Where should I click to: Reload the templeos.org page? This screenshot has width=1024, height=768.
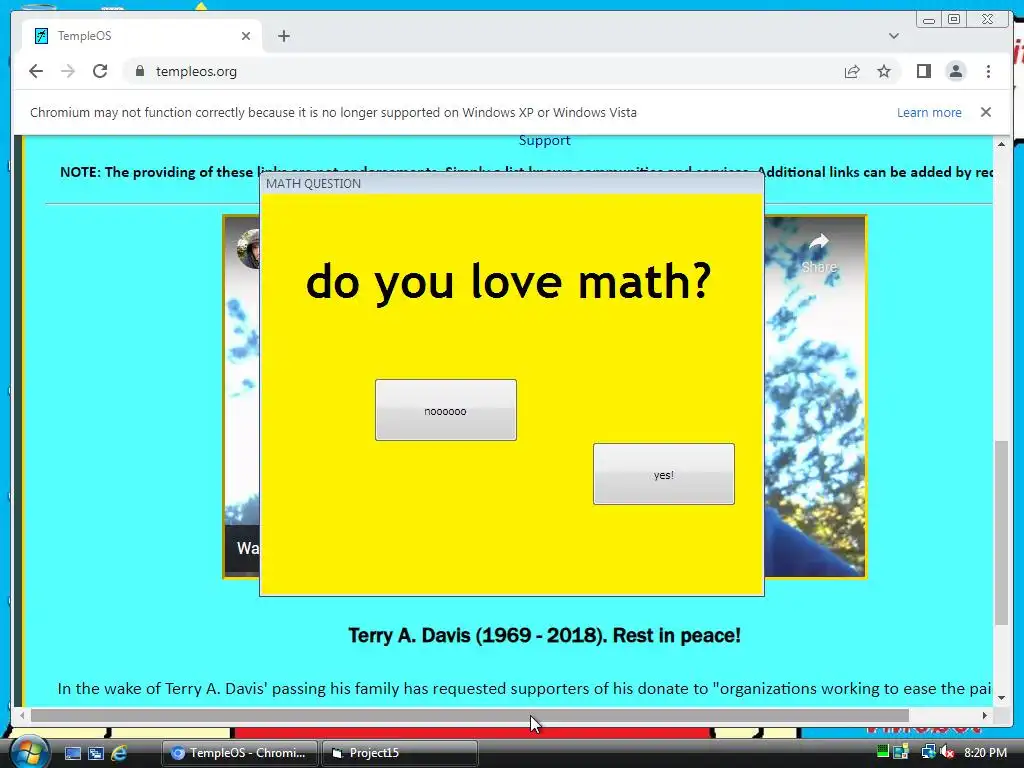[x=100, y=71]
